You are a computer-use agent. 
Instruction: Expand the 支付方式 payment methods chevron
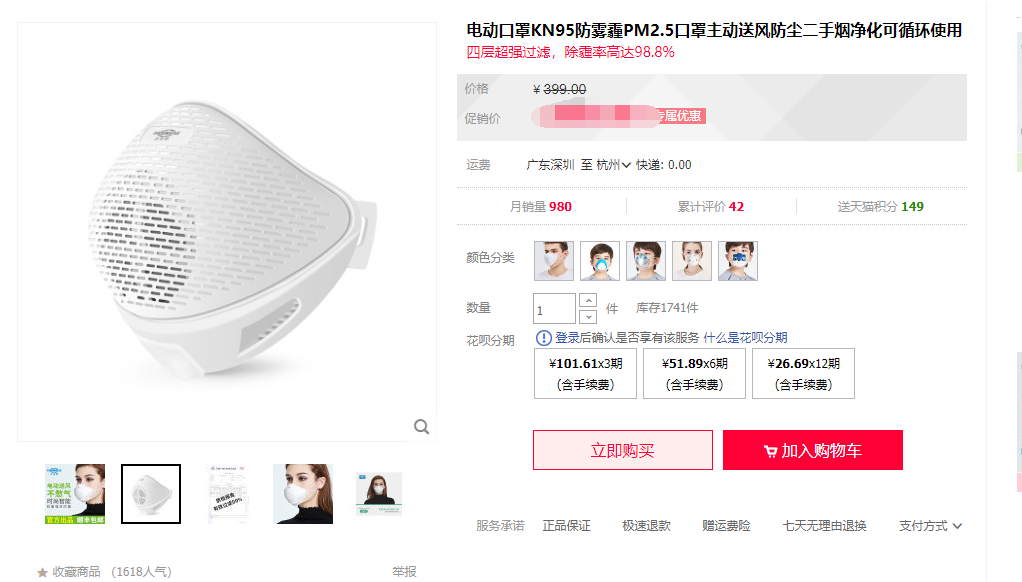[x=957, y=526]
